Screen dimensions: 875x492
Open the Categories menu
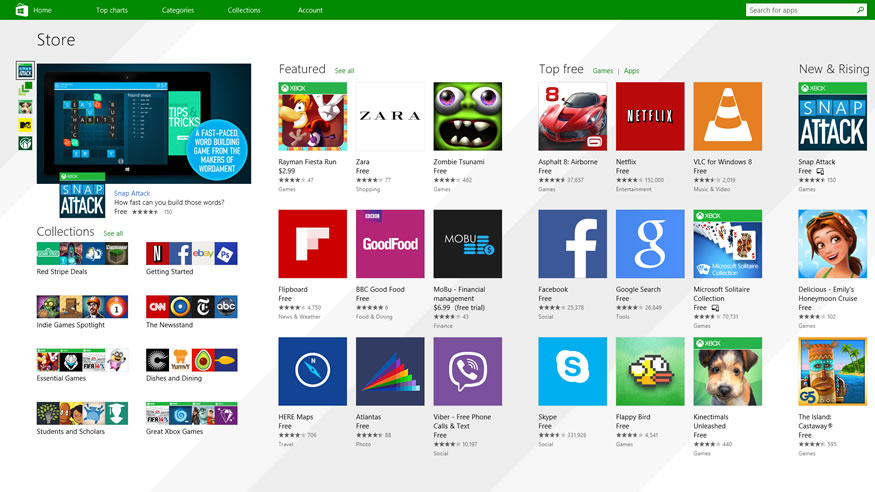coord(178,10)
